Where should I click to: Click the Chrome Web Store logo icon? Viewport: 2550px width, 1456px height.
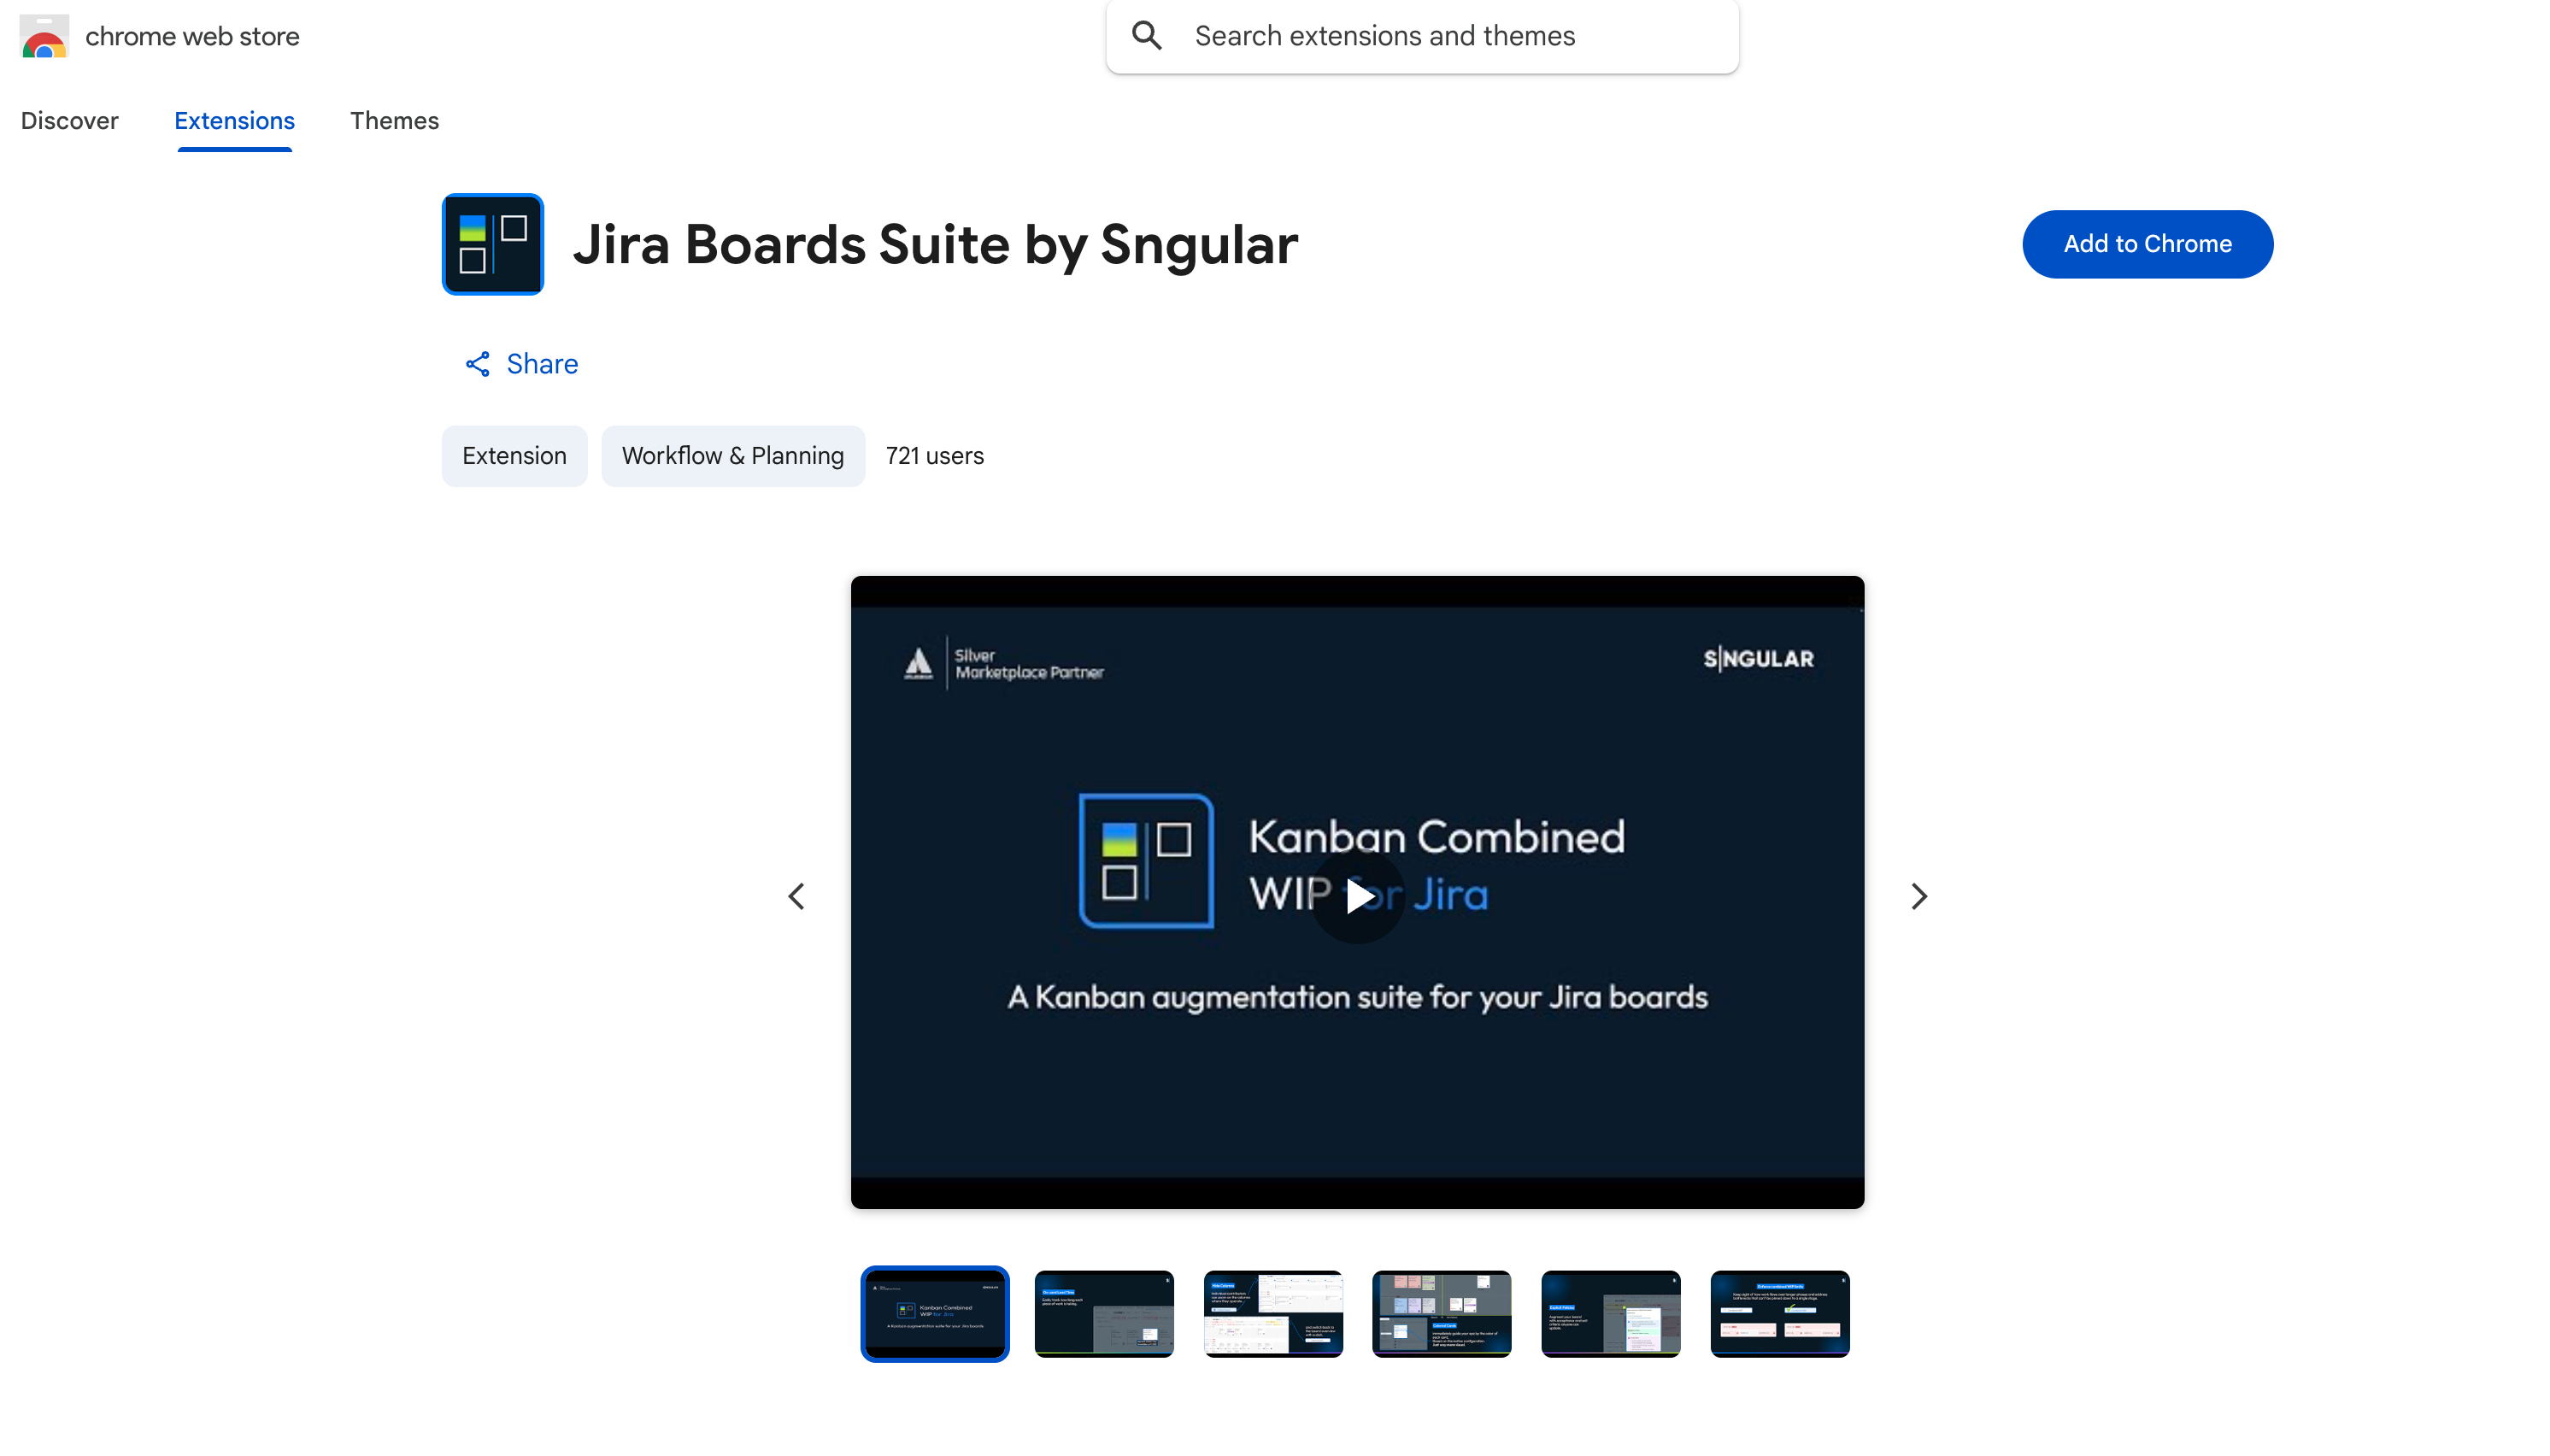44,36
